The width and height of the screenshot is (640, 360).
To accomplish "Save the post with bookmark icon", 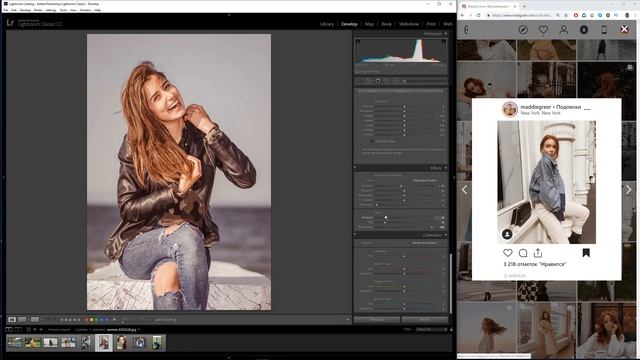I will point(586,253).
